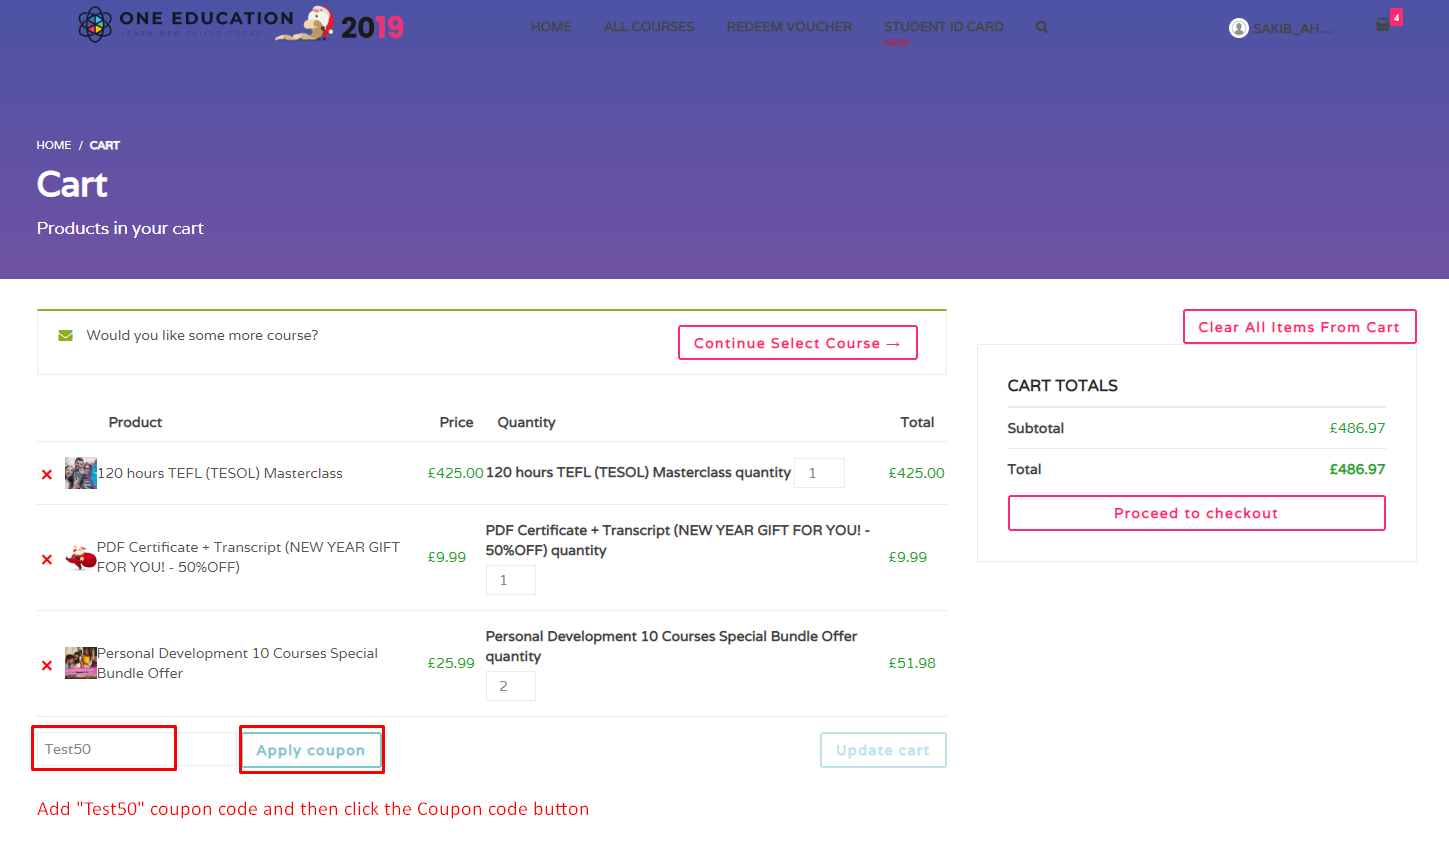Screen dimensions: 1449x844
Task: Click the green envelope icon near more course message
Action: coord(65,335)
